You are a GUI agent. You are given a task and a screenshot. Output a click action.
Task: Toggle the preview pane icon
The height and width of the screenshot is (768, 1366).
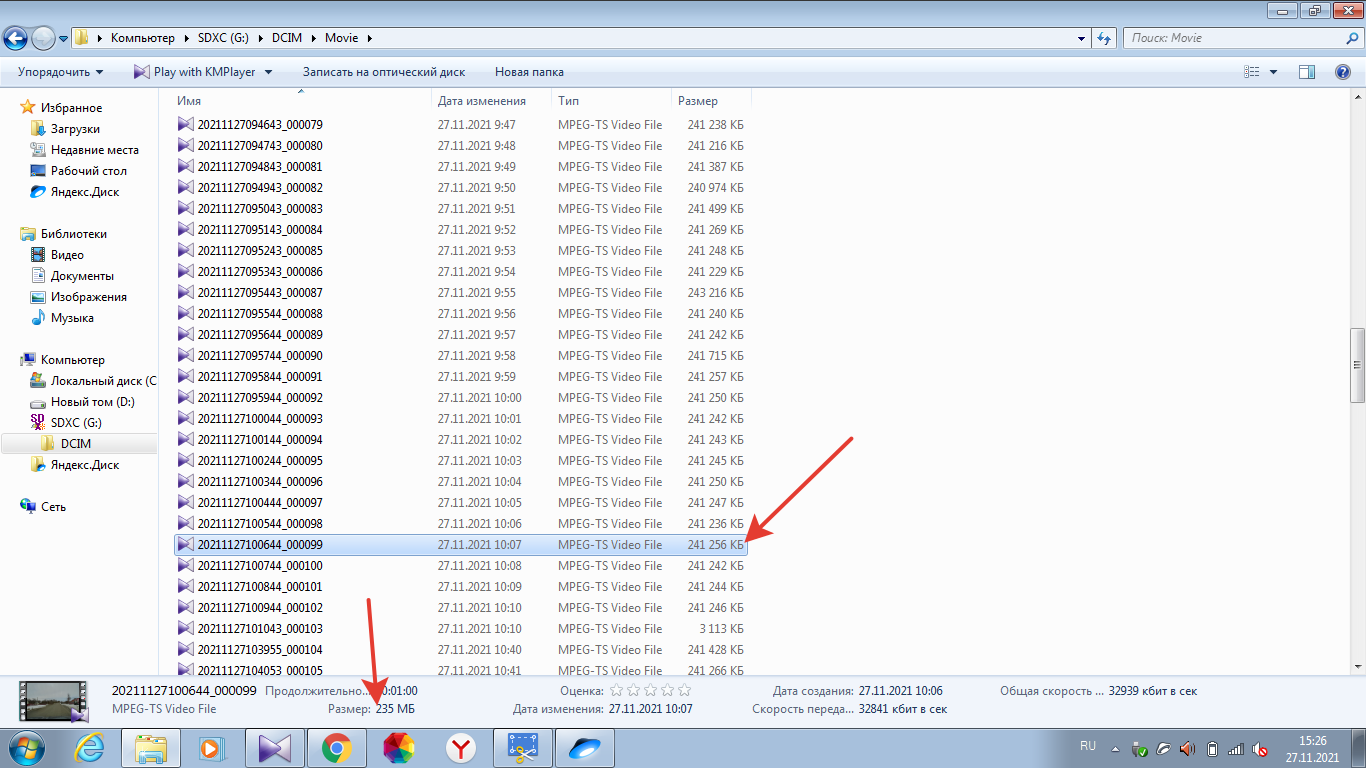[1306, 72]
